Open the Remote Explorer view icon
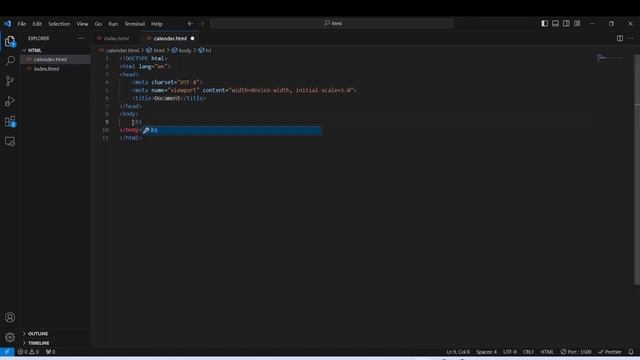 click(x=10, y=141)
